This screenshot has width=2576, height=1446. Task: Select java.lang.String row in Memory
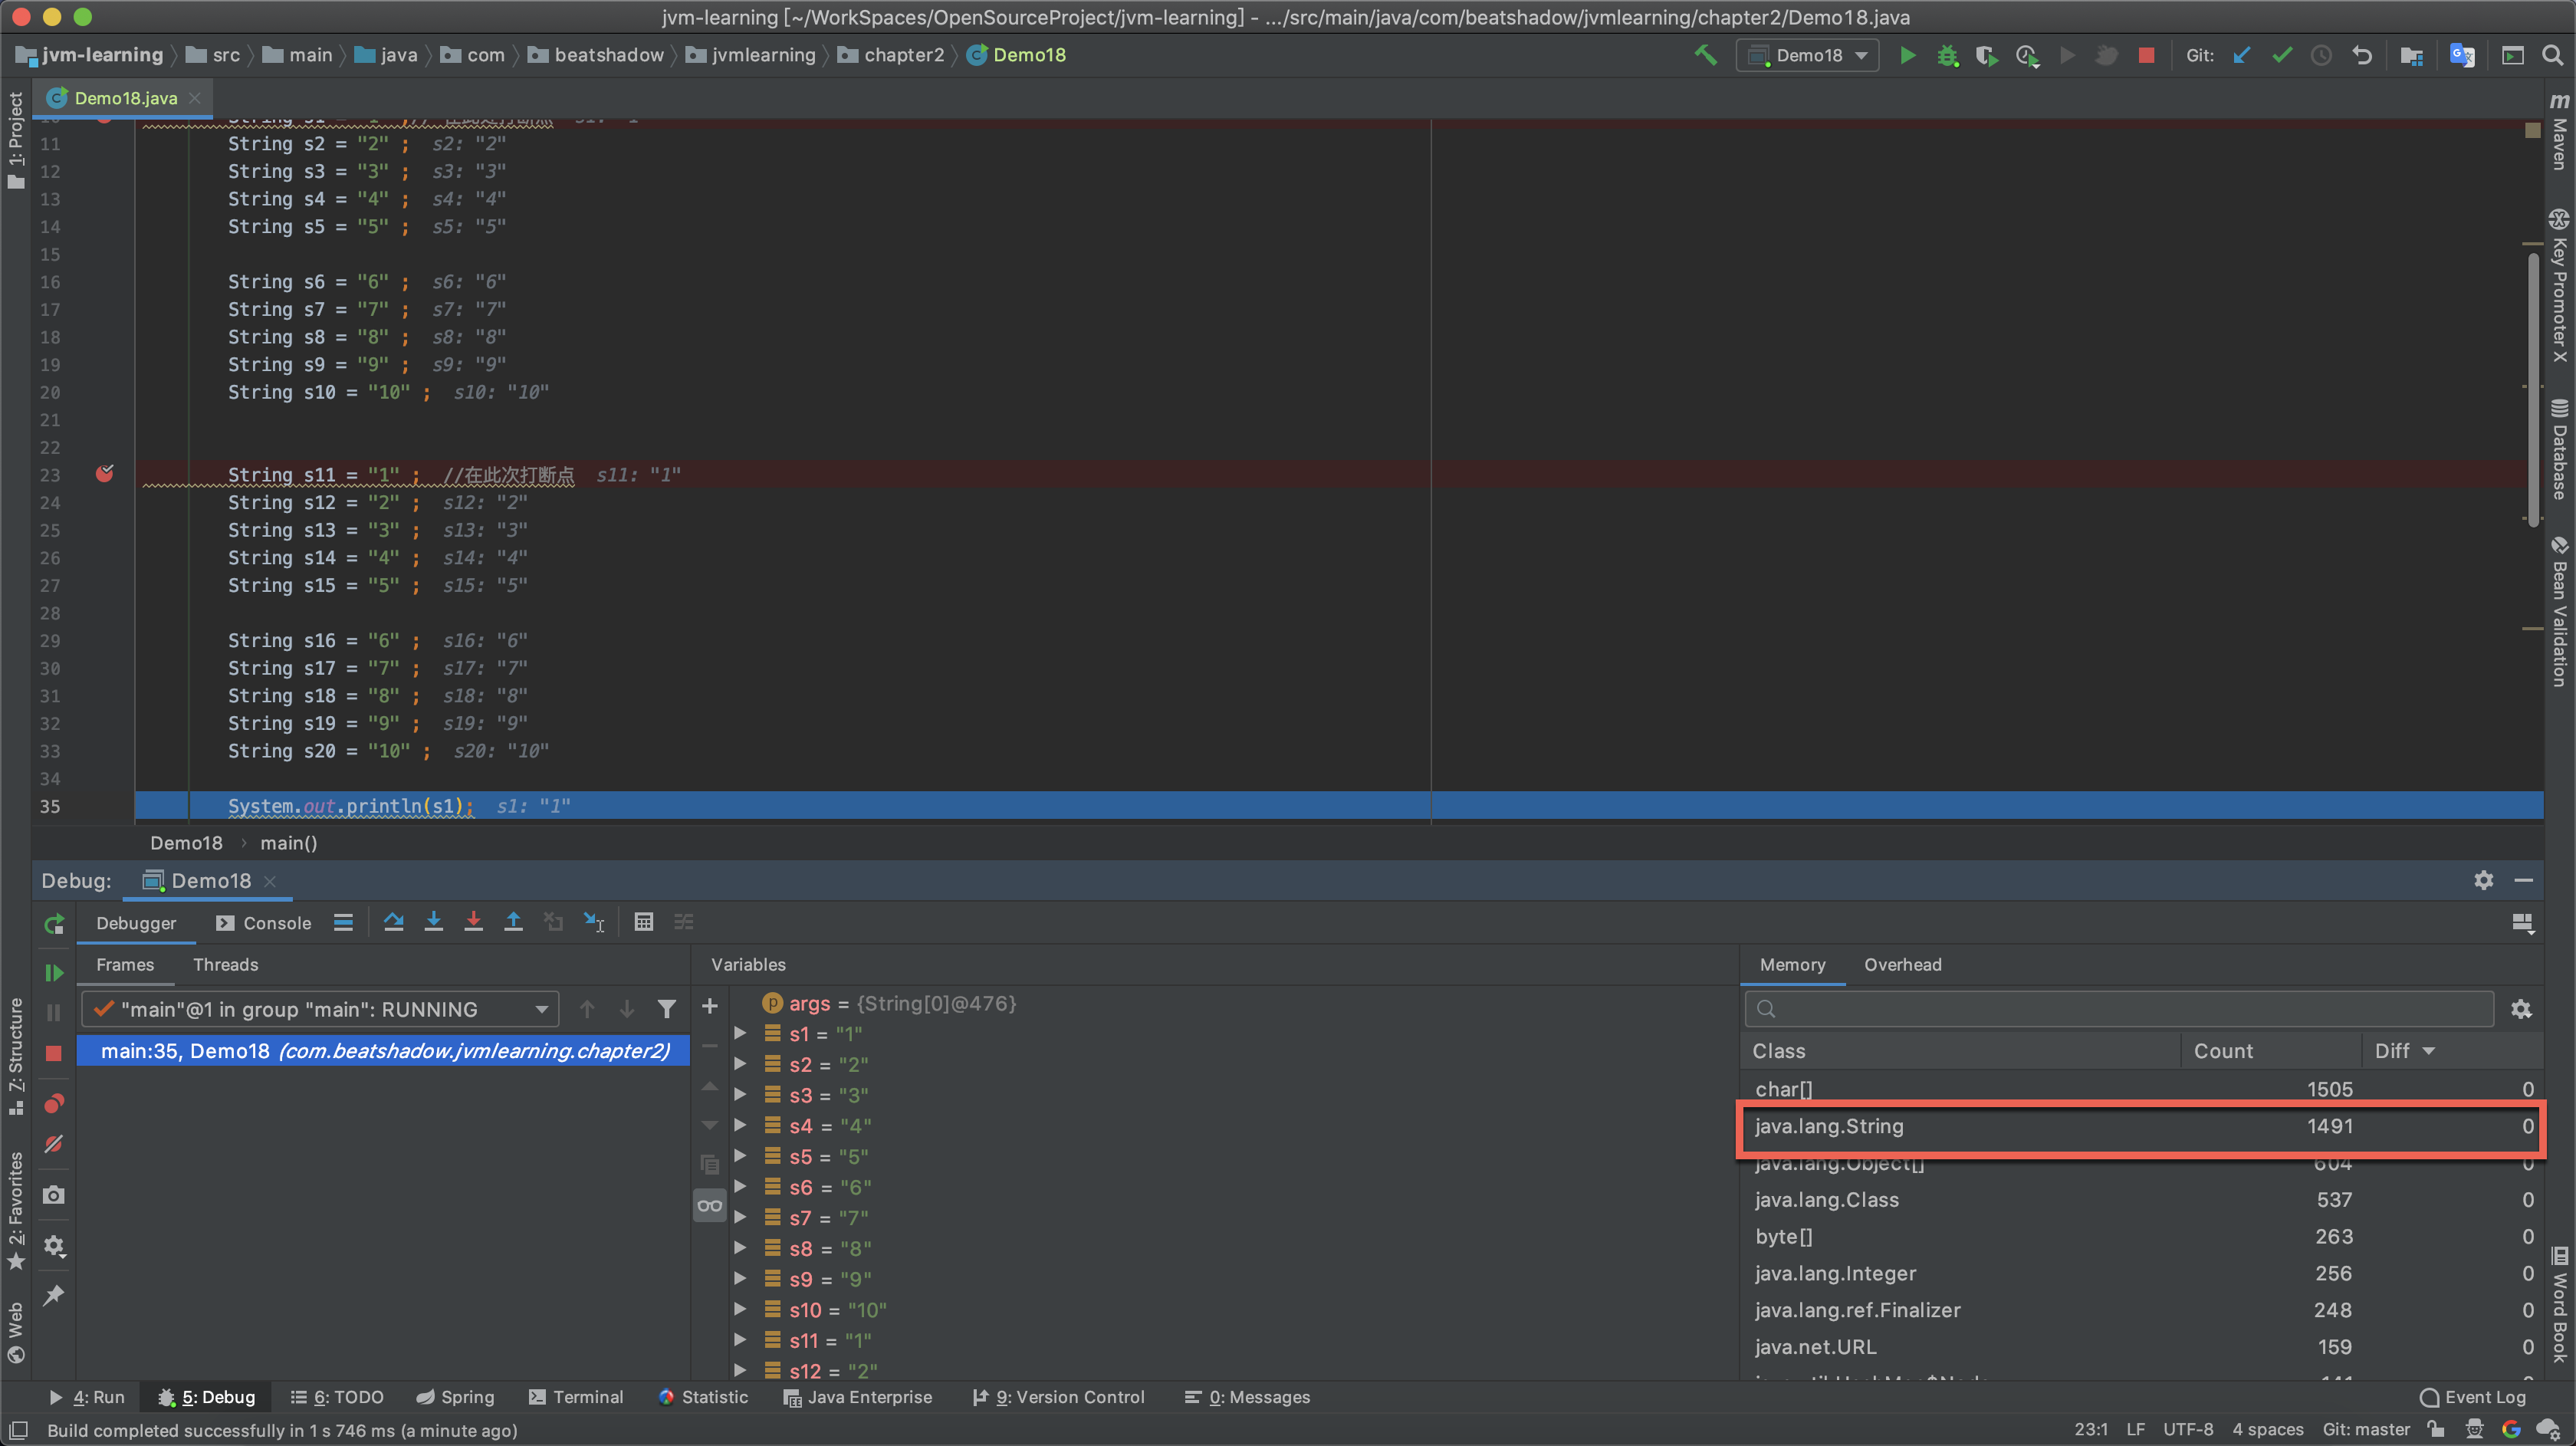(2140, 1126)
